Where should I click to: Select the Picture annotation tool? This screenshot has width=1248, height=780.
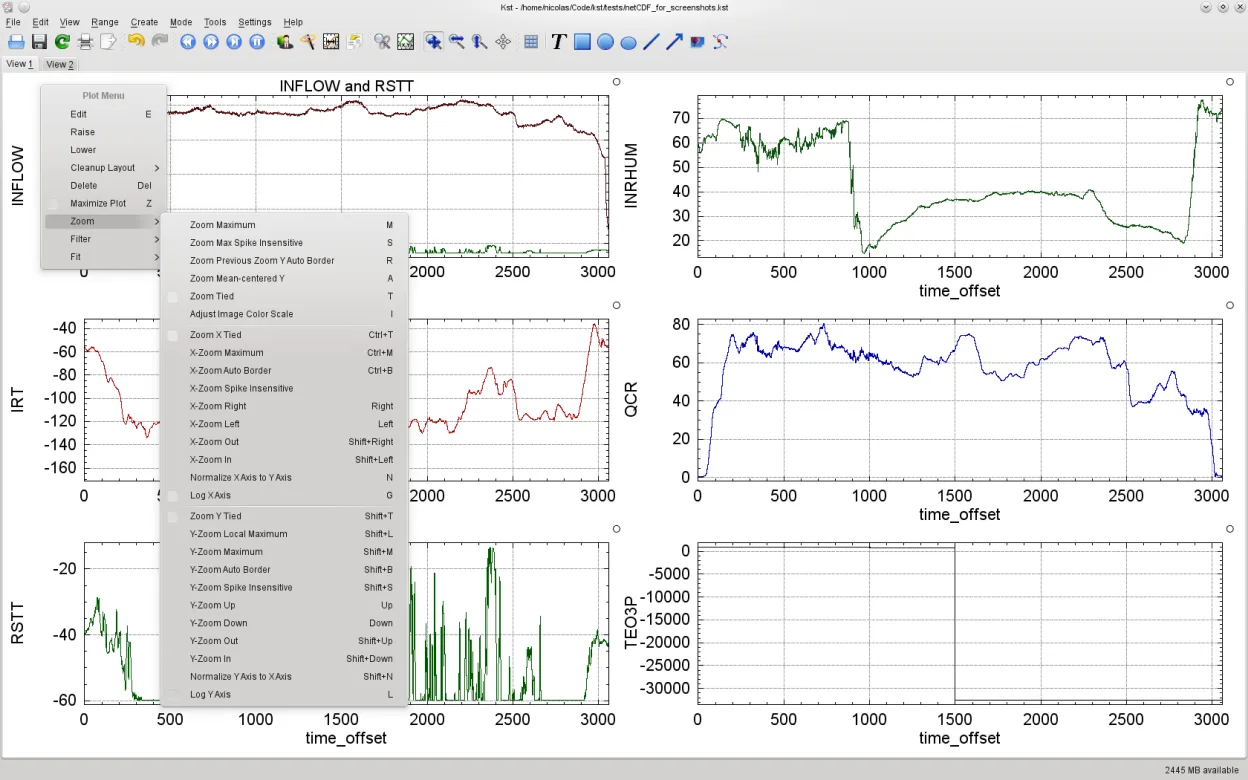click(x=697, y=42)
